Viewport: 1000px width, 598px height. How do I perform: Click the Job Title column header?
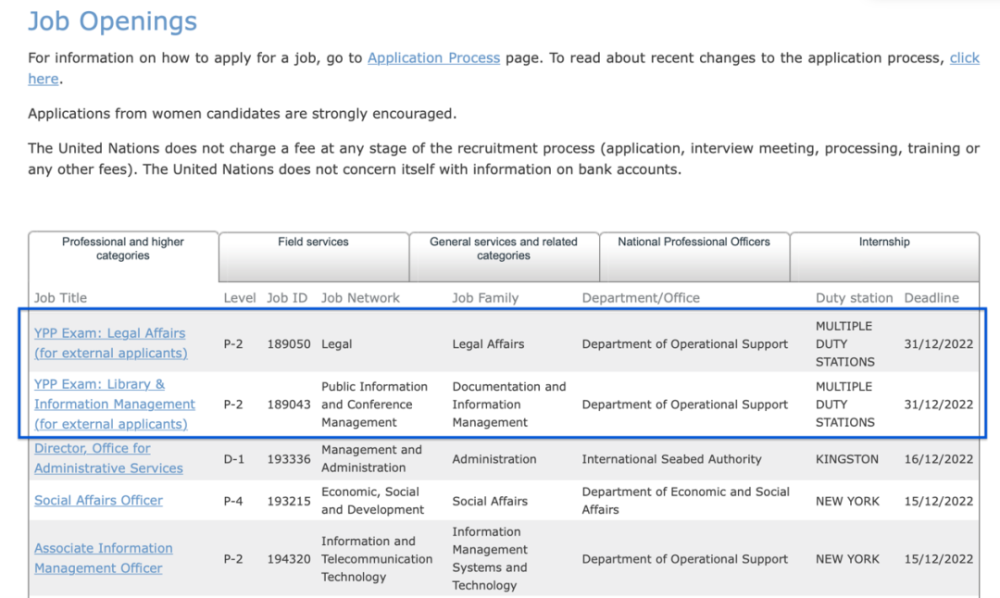[61, 298]
